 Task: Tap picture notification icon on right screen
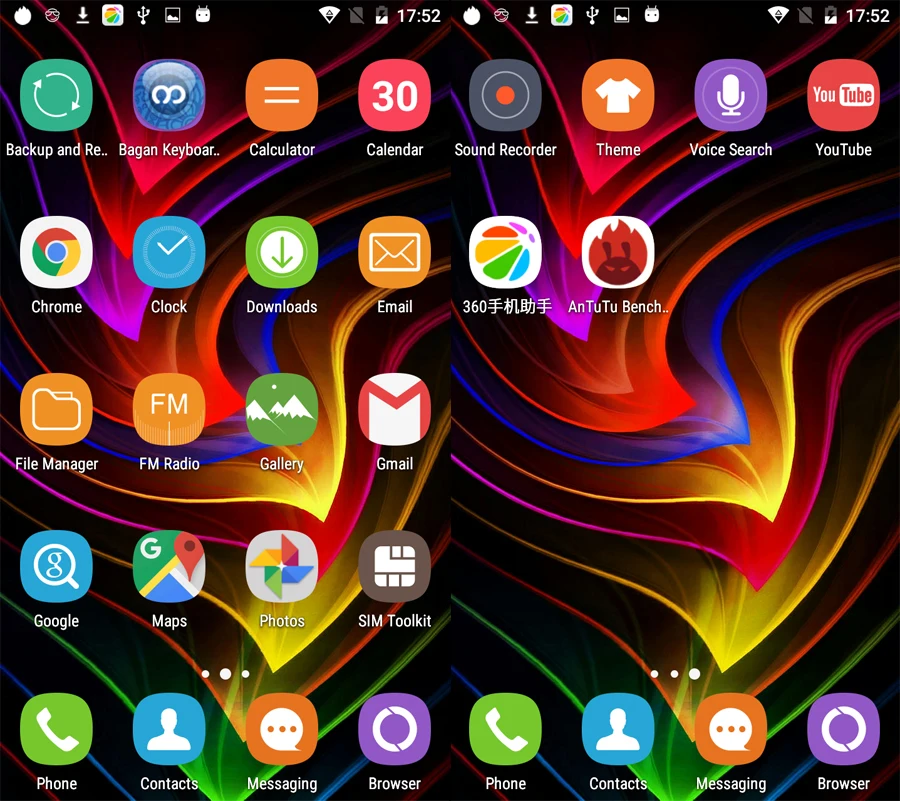[622, 15]
